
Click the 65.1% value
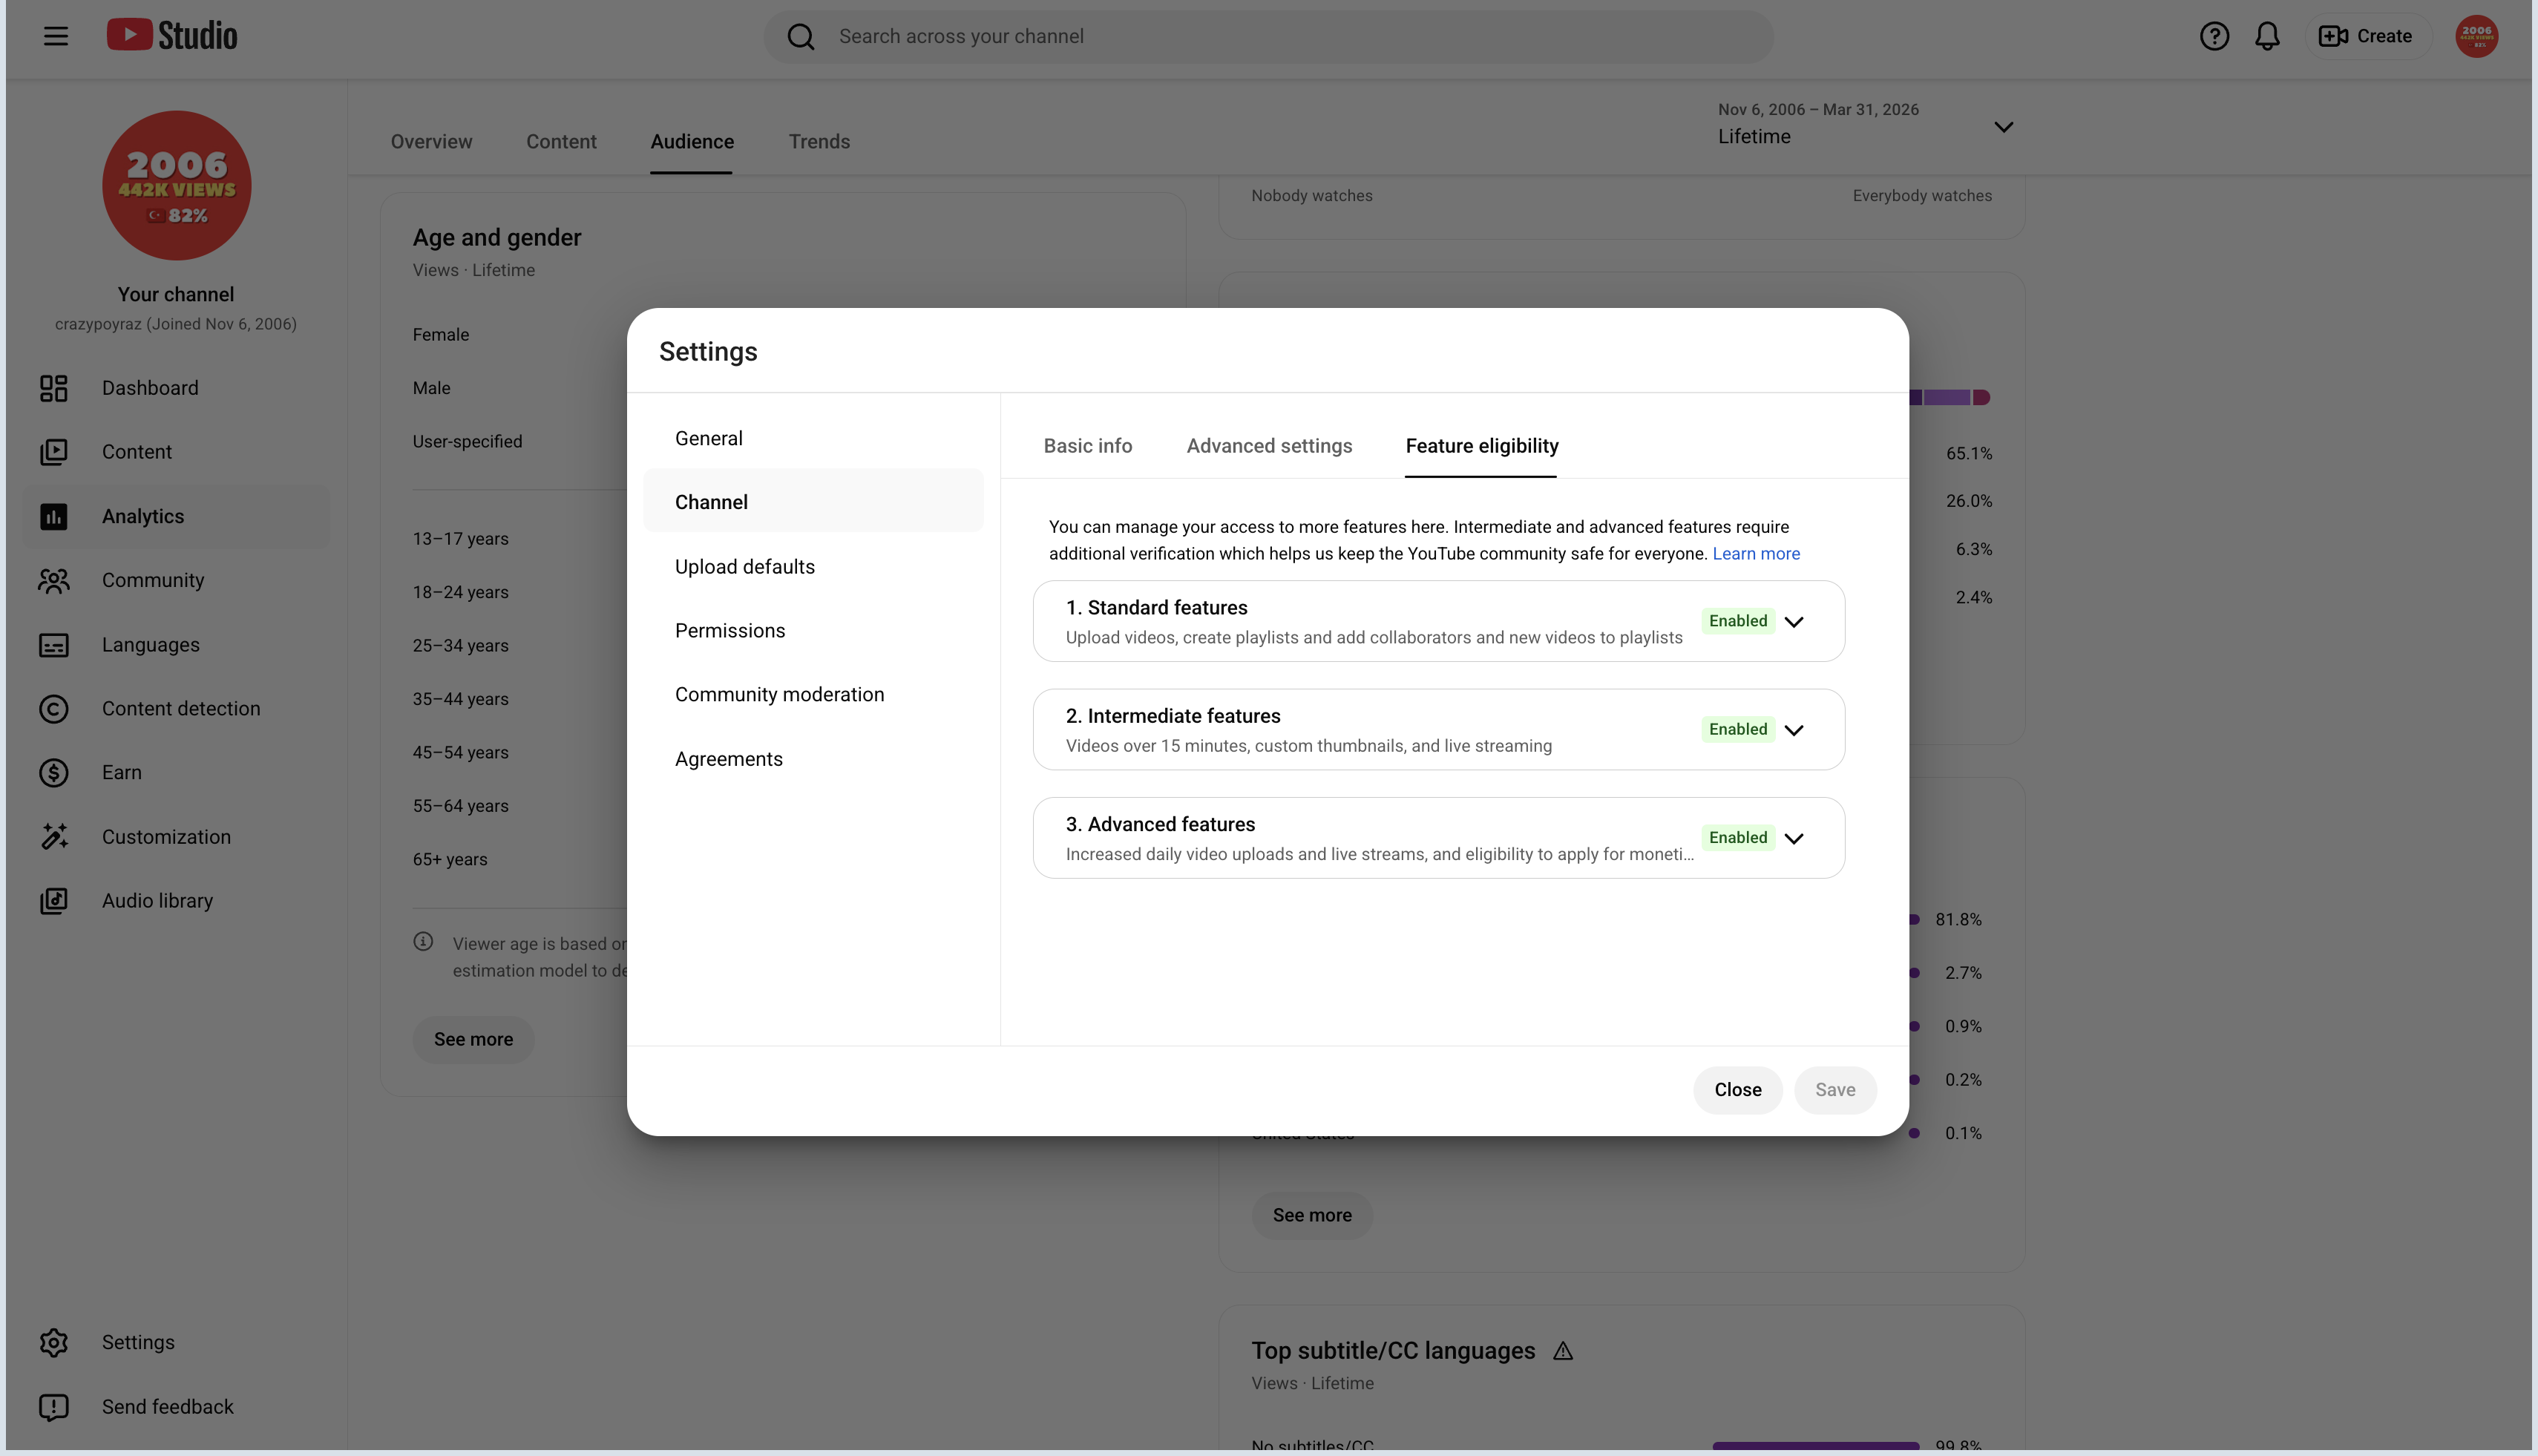pos(1969,453)
